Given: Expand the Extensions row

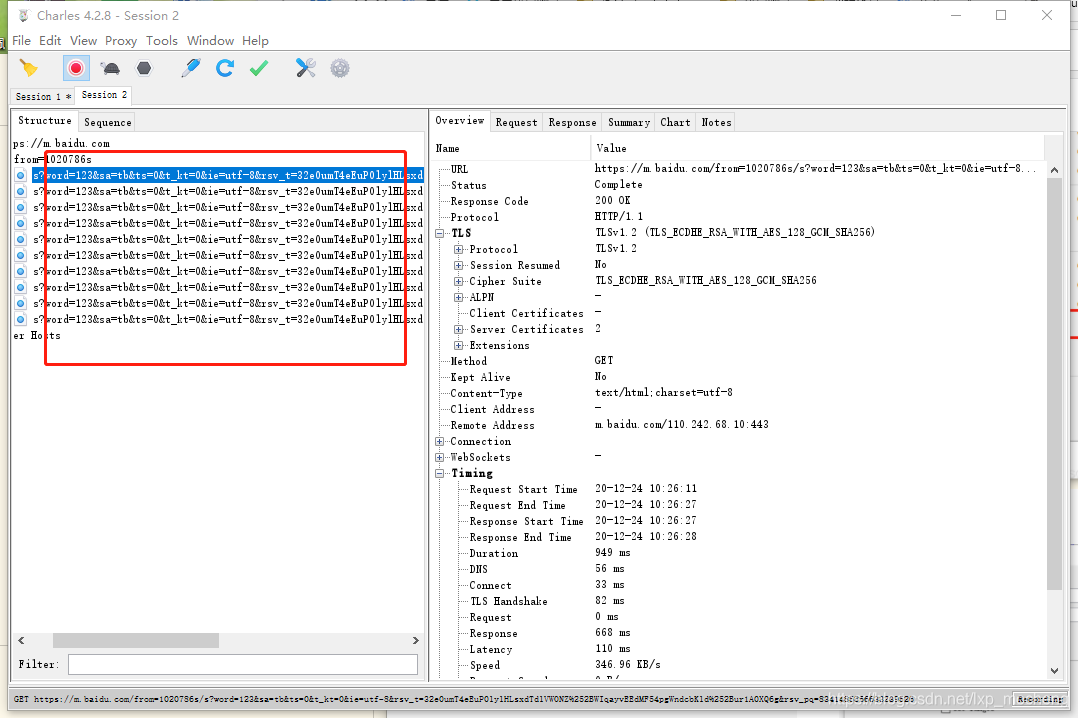Looking at the screenshot, I should (x=459, y=345).
